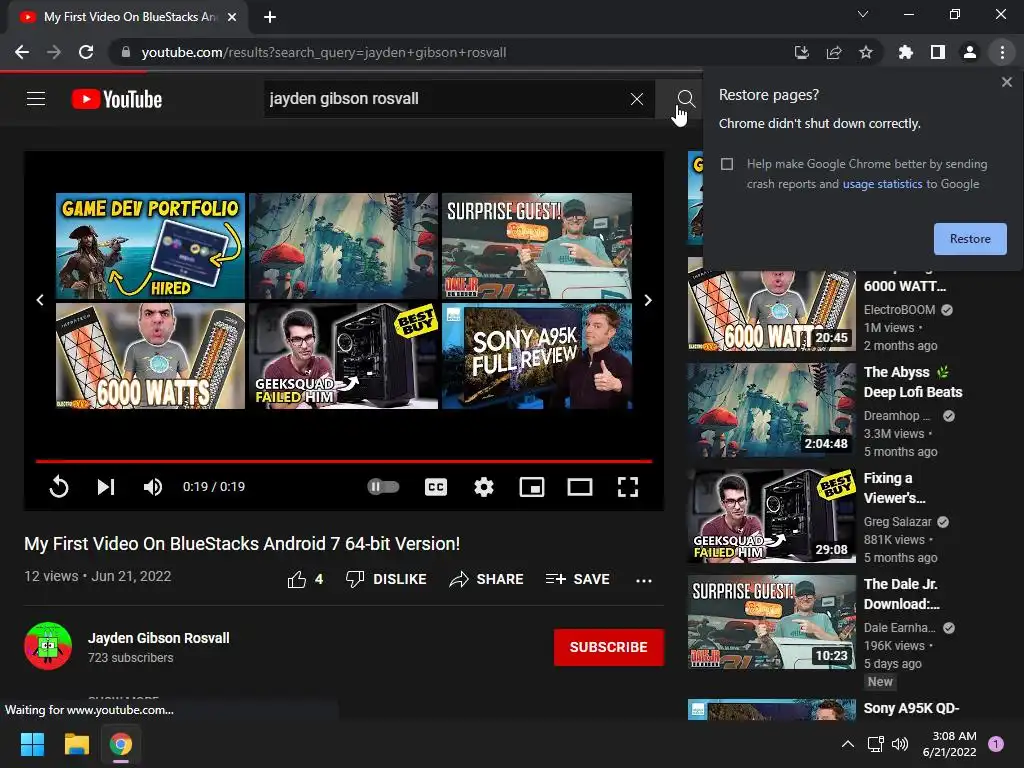Image resolution: width=1024 pixels, height=768 pixels.
Task: Toggle closed captions CC button
Action: click(436, 487)
